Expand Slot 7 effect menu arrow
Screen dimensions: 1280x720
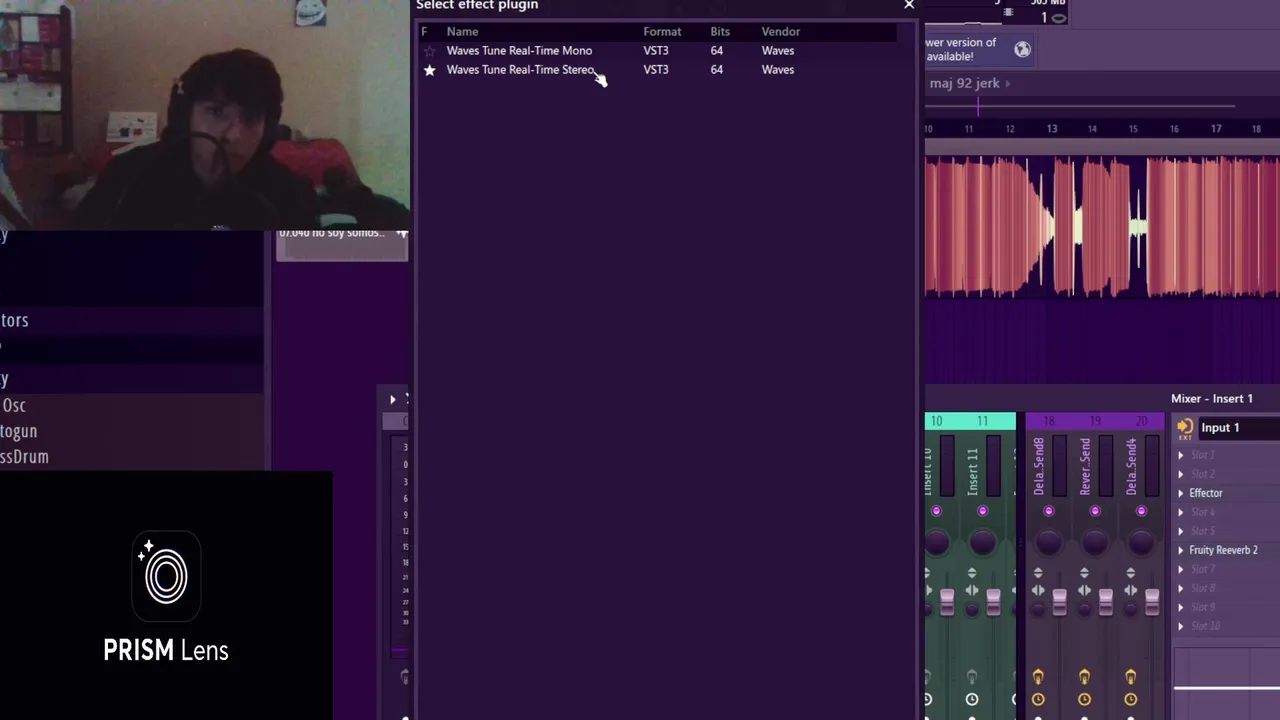[x=1180, y=570]
